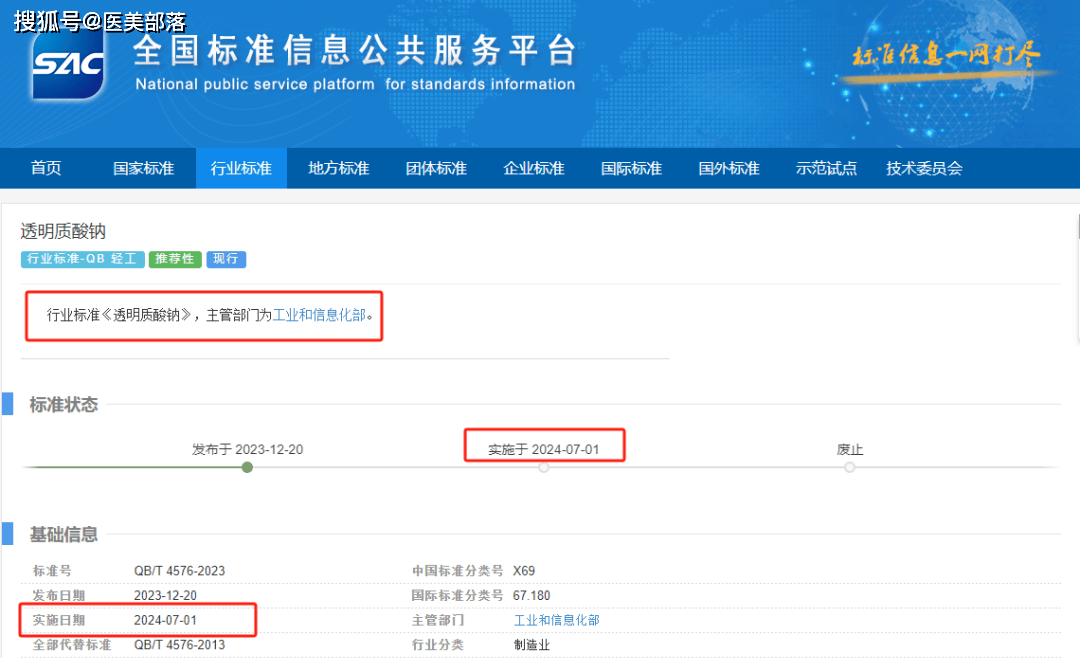This screenshot has width=1080, height=672.
Task: Open 企业标准 navigation item
Action: click(x=533, y=168)
